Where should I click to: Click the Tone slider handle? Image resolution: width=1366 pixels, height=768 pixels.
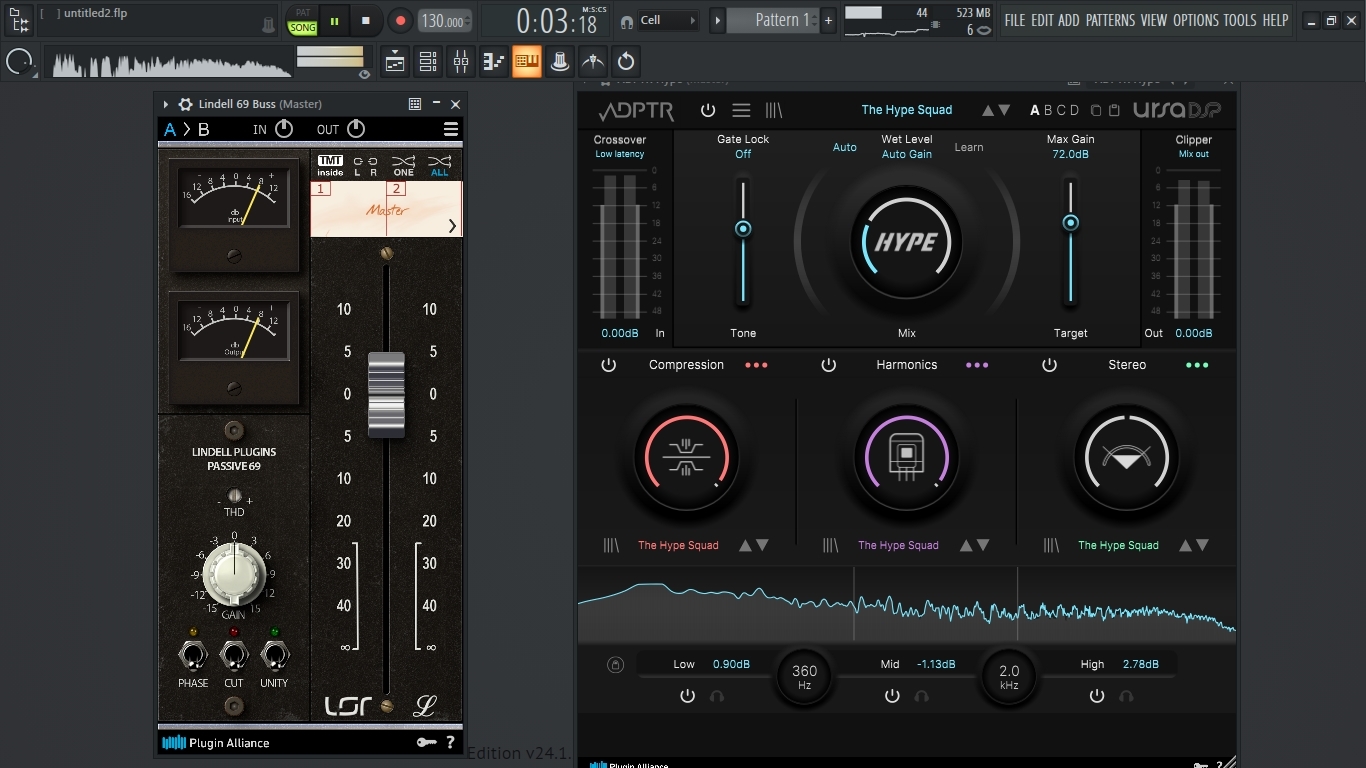point(743,228)
